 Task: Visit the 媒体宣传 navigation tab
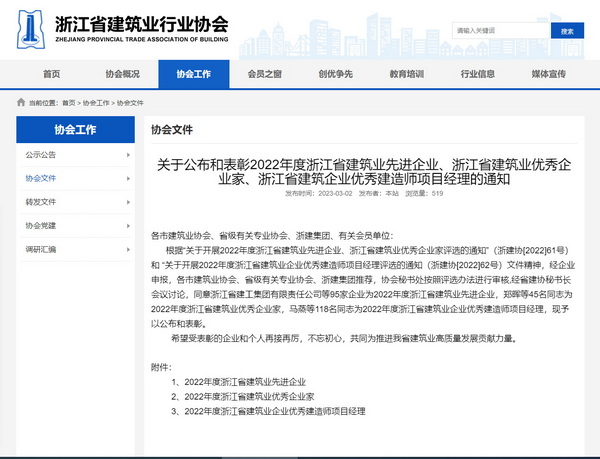coord(548,74)
